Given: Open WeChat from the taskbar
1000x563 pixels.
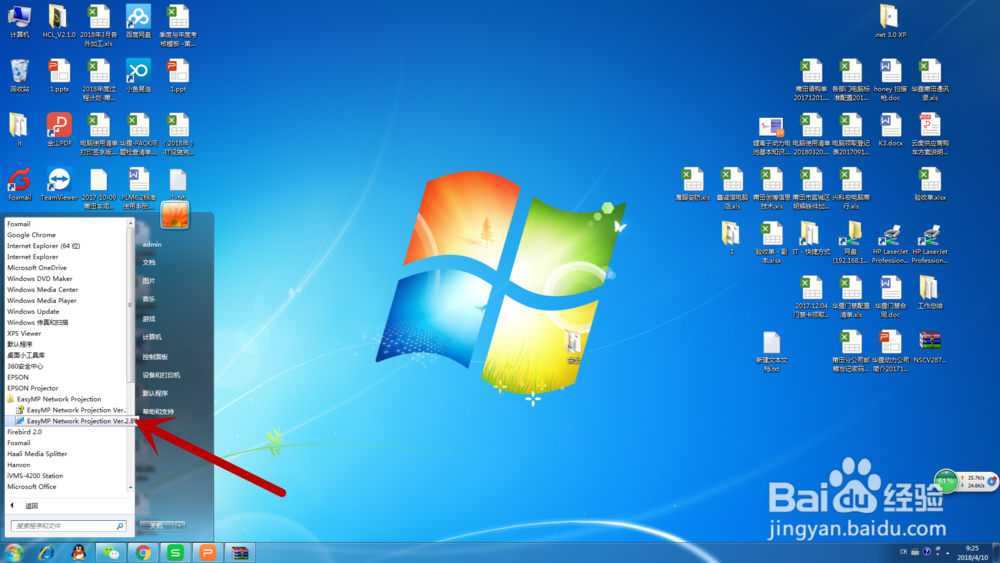Looking at the screenshot, I should click(x=111, y=553).
